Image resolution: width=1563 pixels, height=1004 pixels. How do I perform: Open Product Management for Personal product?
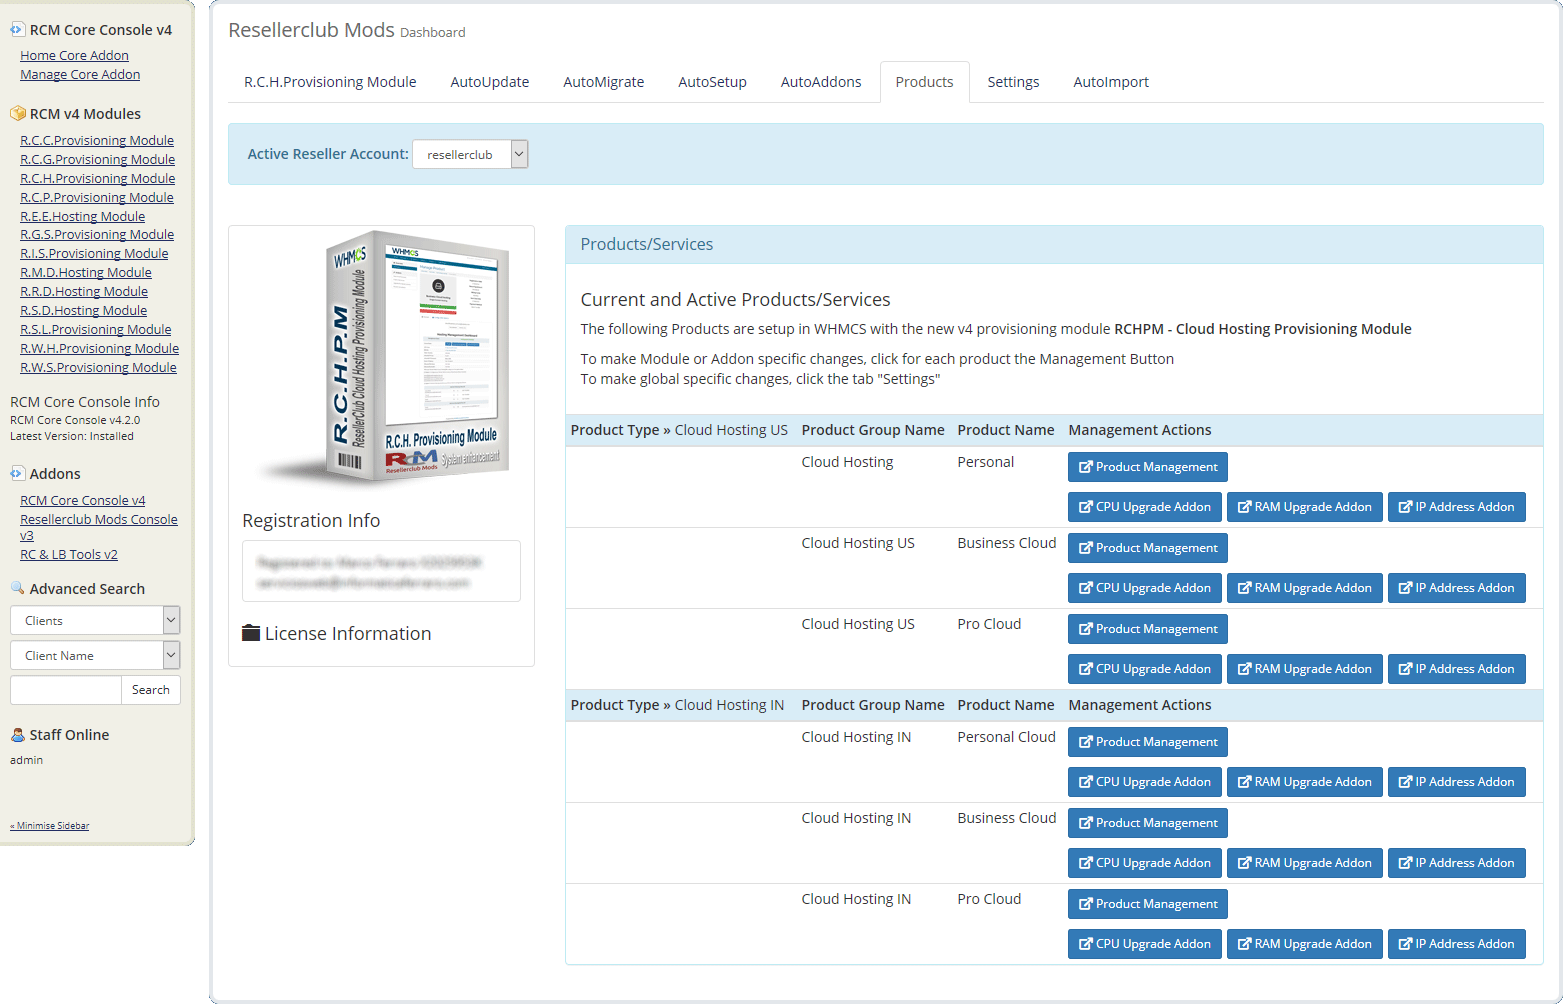(x=1147, y=467)
